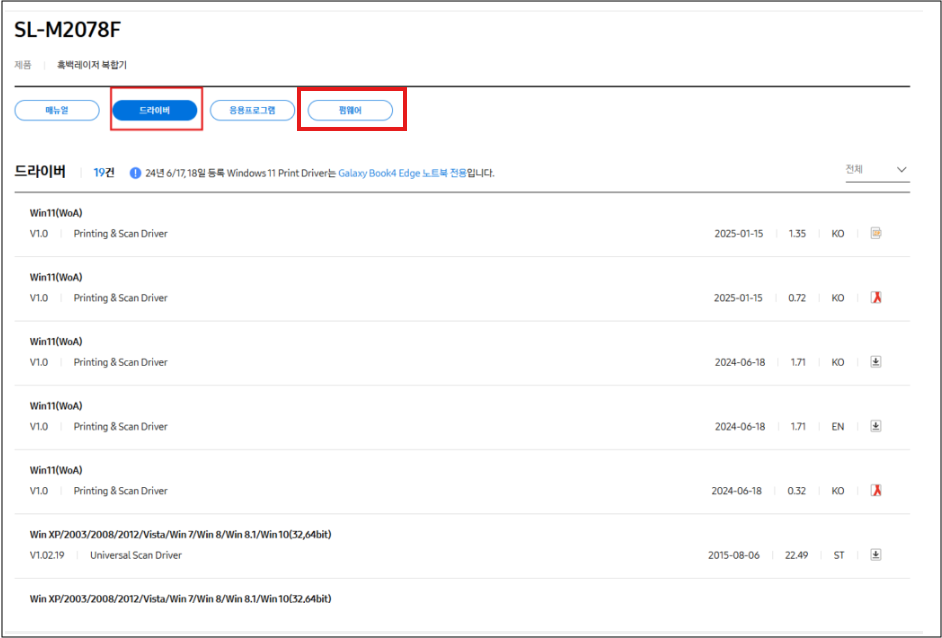942x638 pixels.
Task: Click the file size 1.35
Action: click(x=797, y=234)
